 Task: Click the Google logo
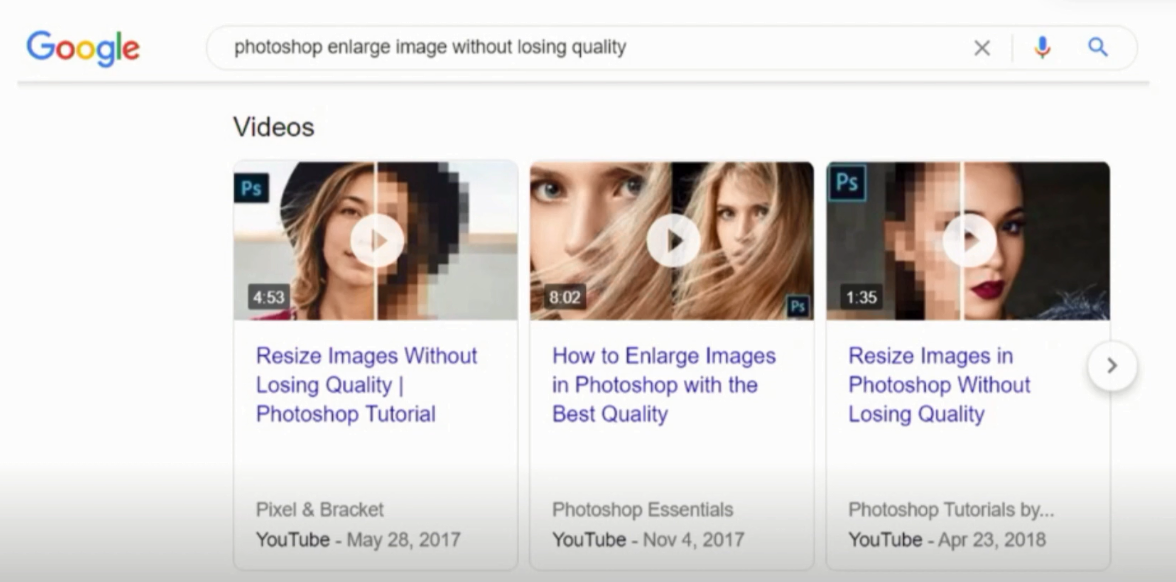83,48
